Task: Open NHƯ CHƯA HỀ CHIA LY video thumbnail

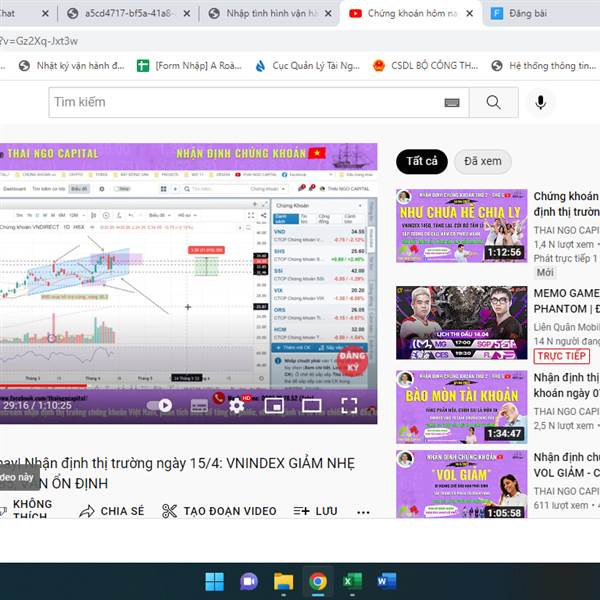Action: tap(461, 226)
